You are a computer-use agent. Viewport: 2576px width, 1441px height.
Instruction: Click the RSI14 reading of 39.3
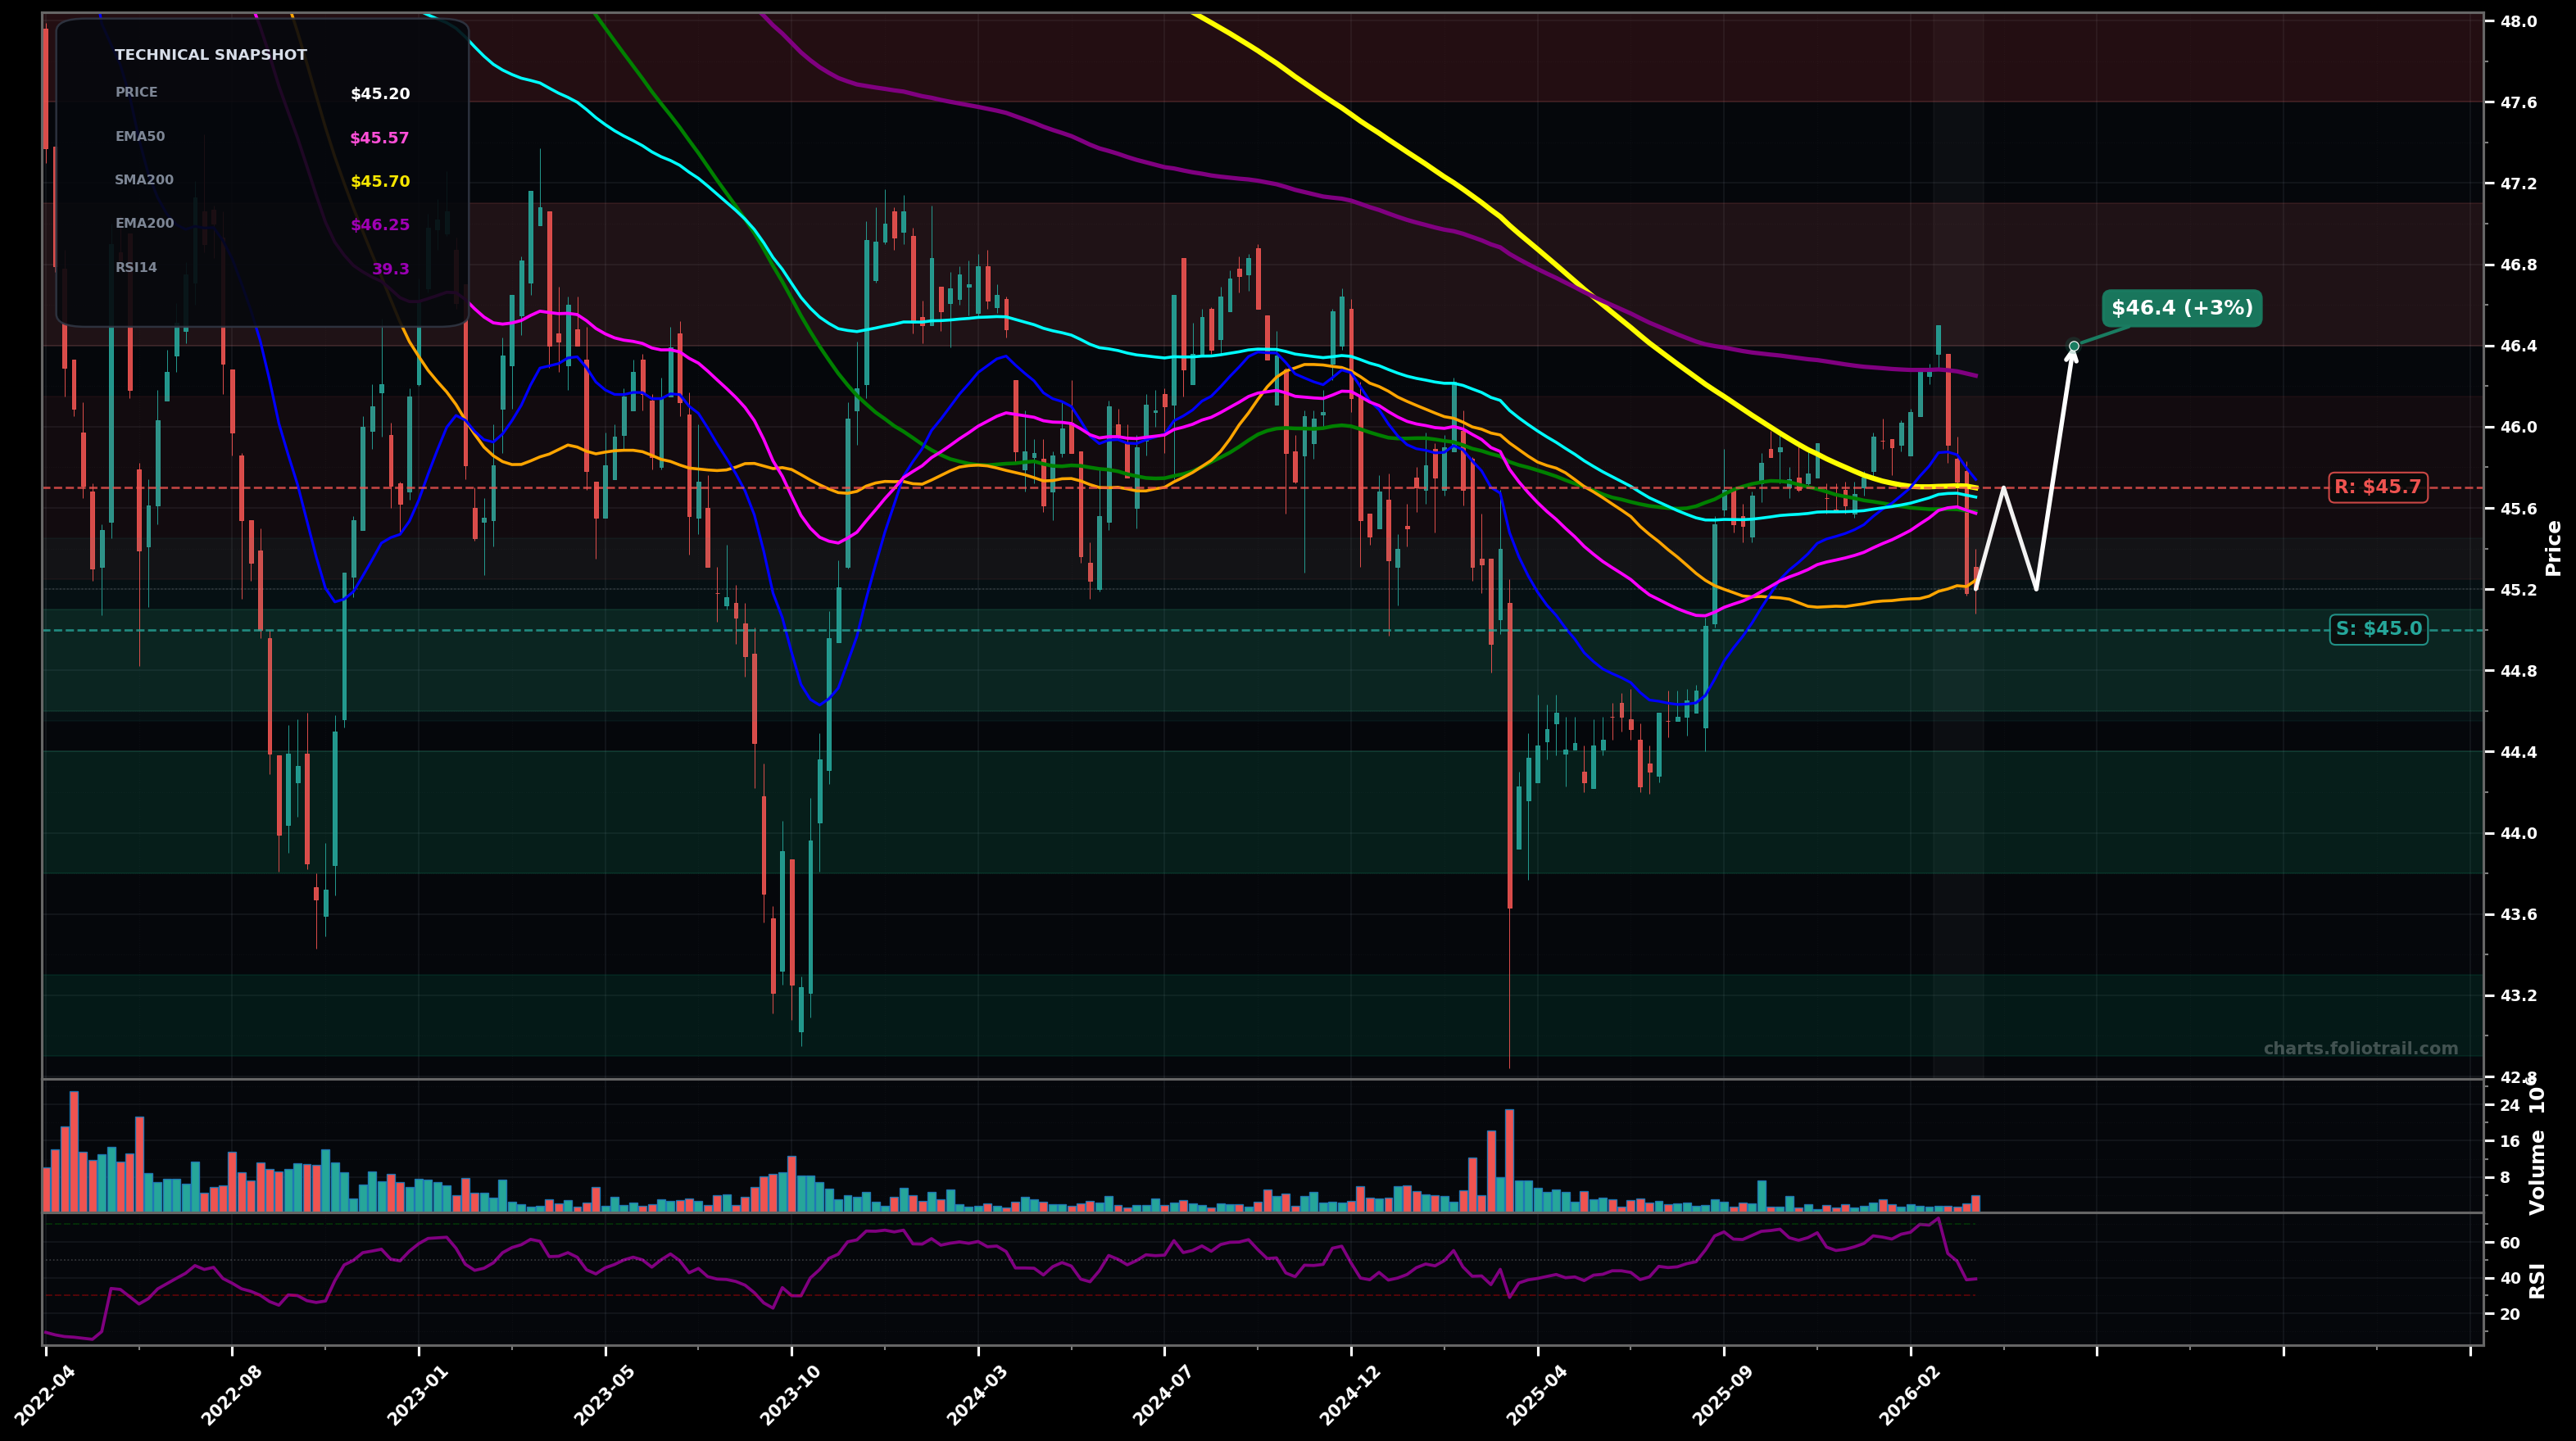point(391,268)
